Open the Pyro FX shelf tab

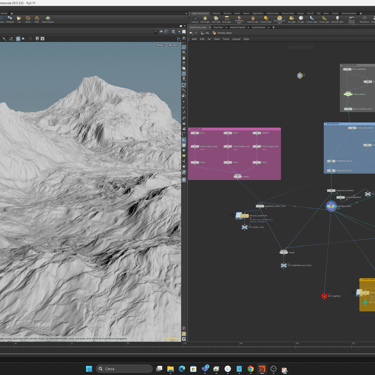[x=310, y=13]
